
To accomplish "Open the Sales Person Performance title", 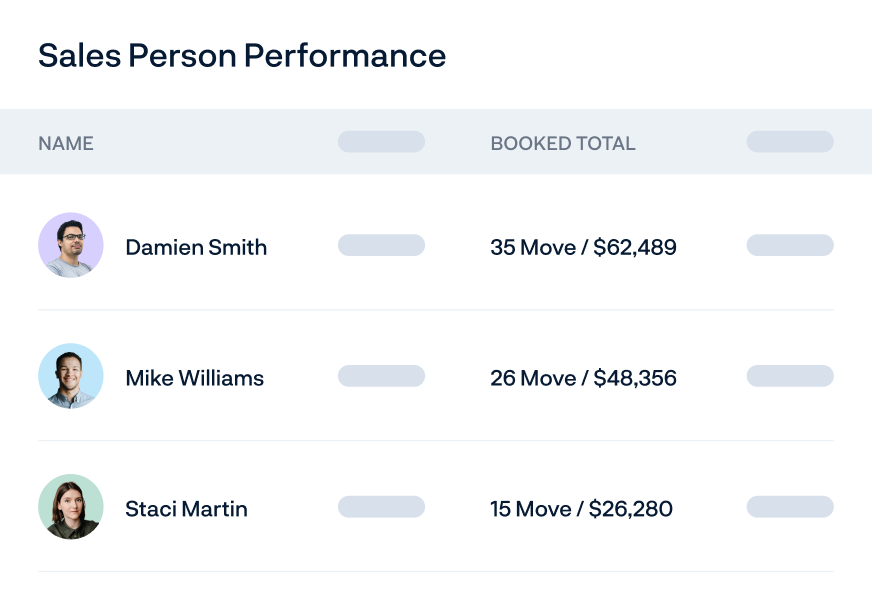I will pos(241,56).
